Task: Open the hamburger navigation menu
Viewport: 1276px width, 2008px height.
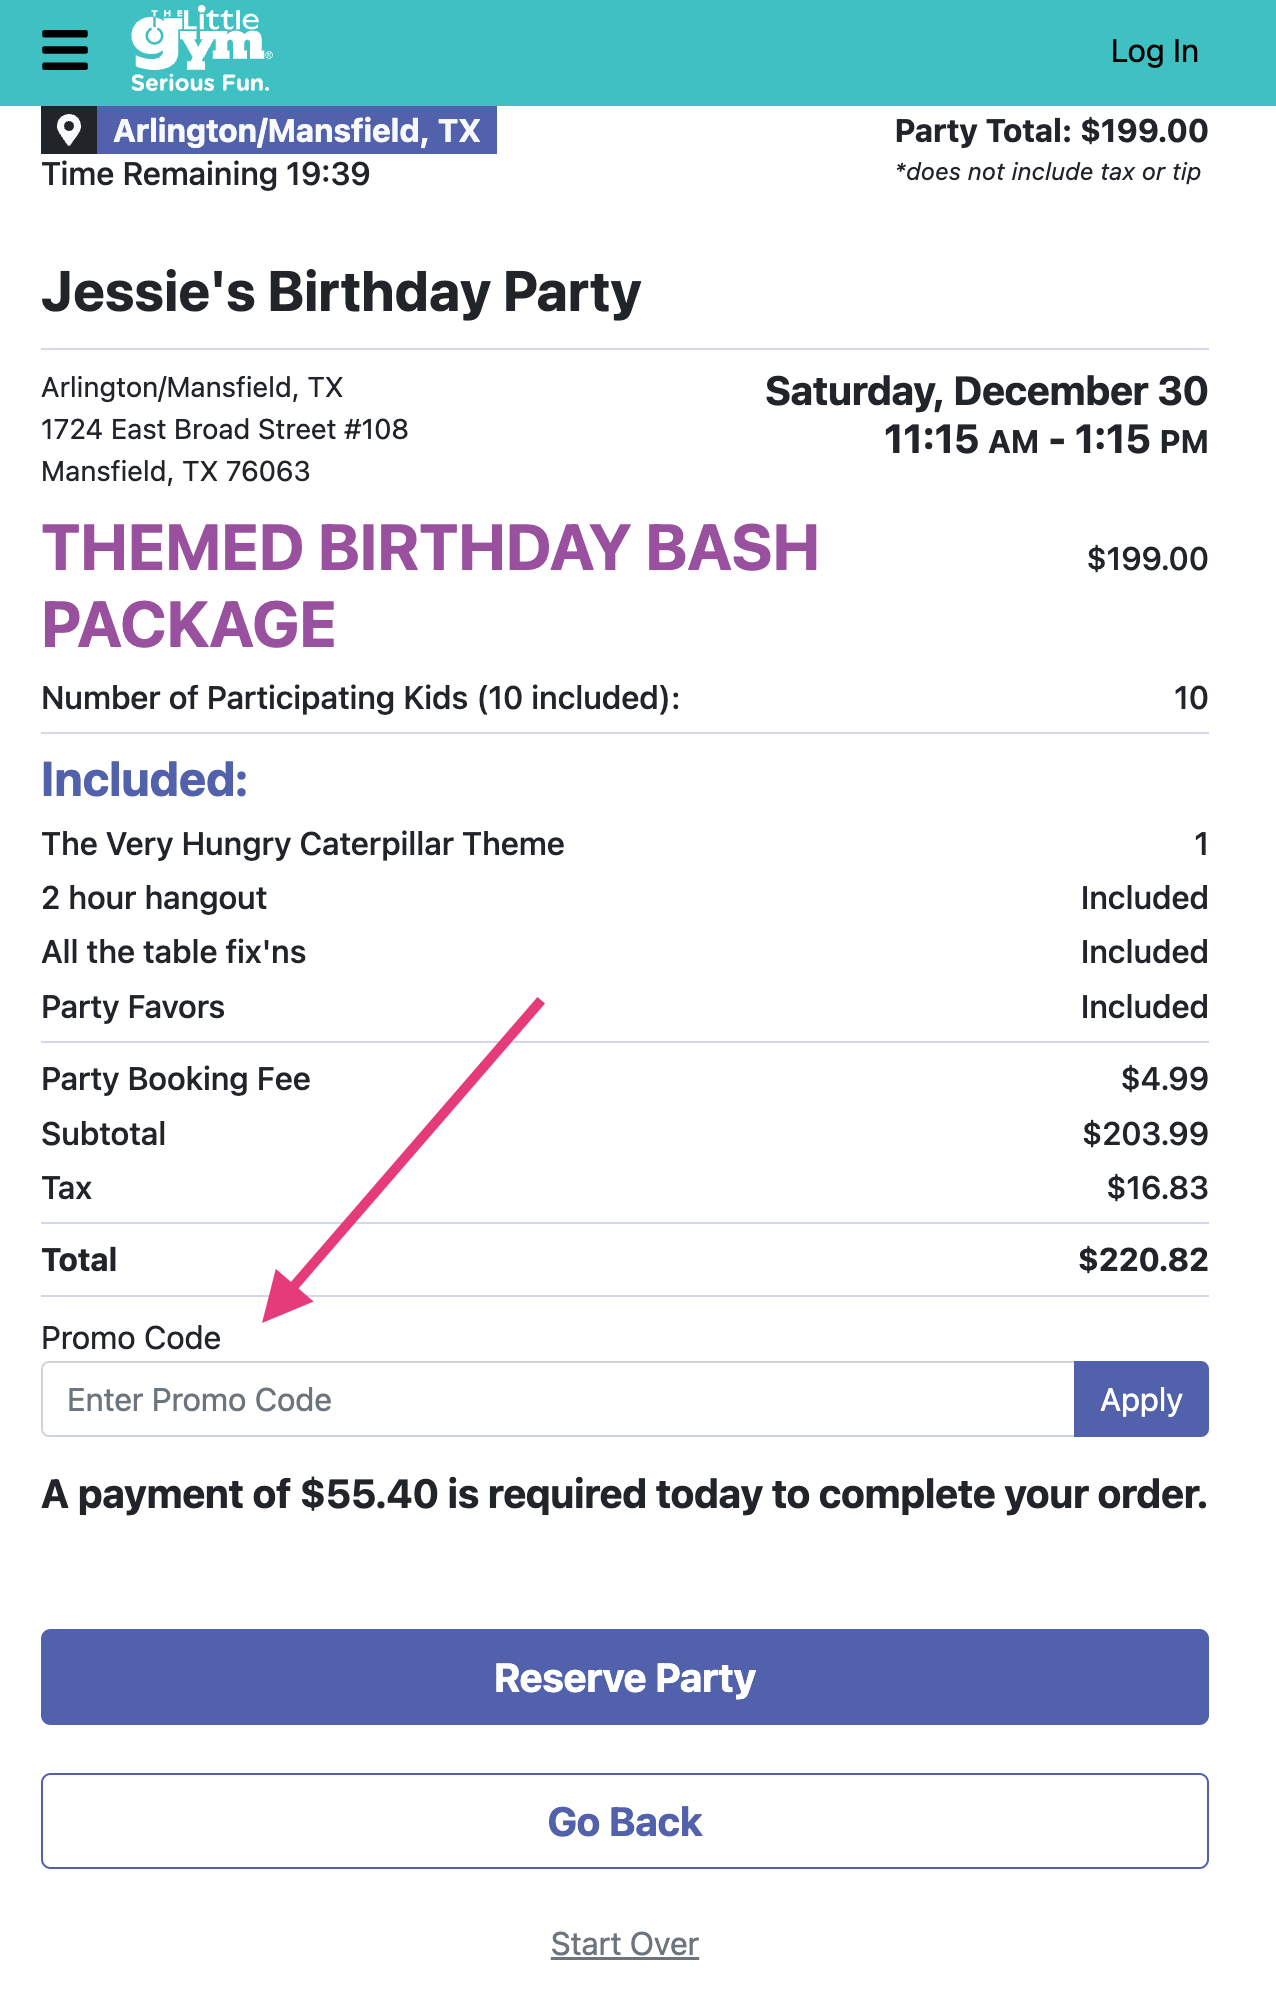Action: [x=64, y=51]
